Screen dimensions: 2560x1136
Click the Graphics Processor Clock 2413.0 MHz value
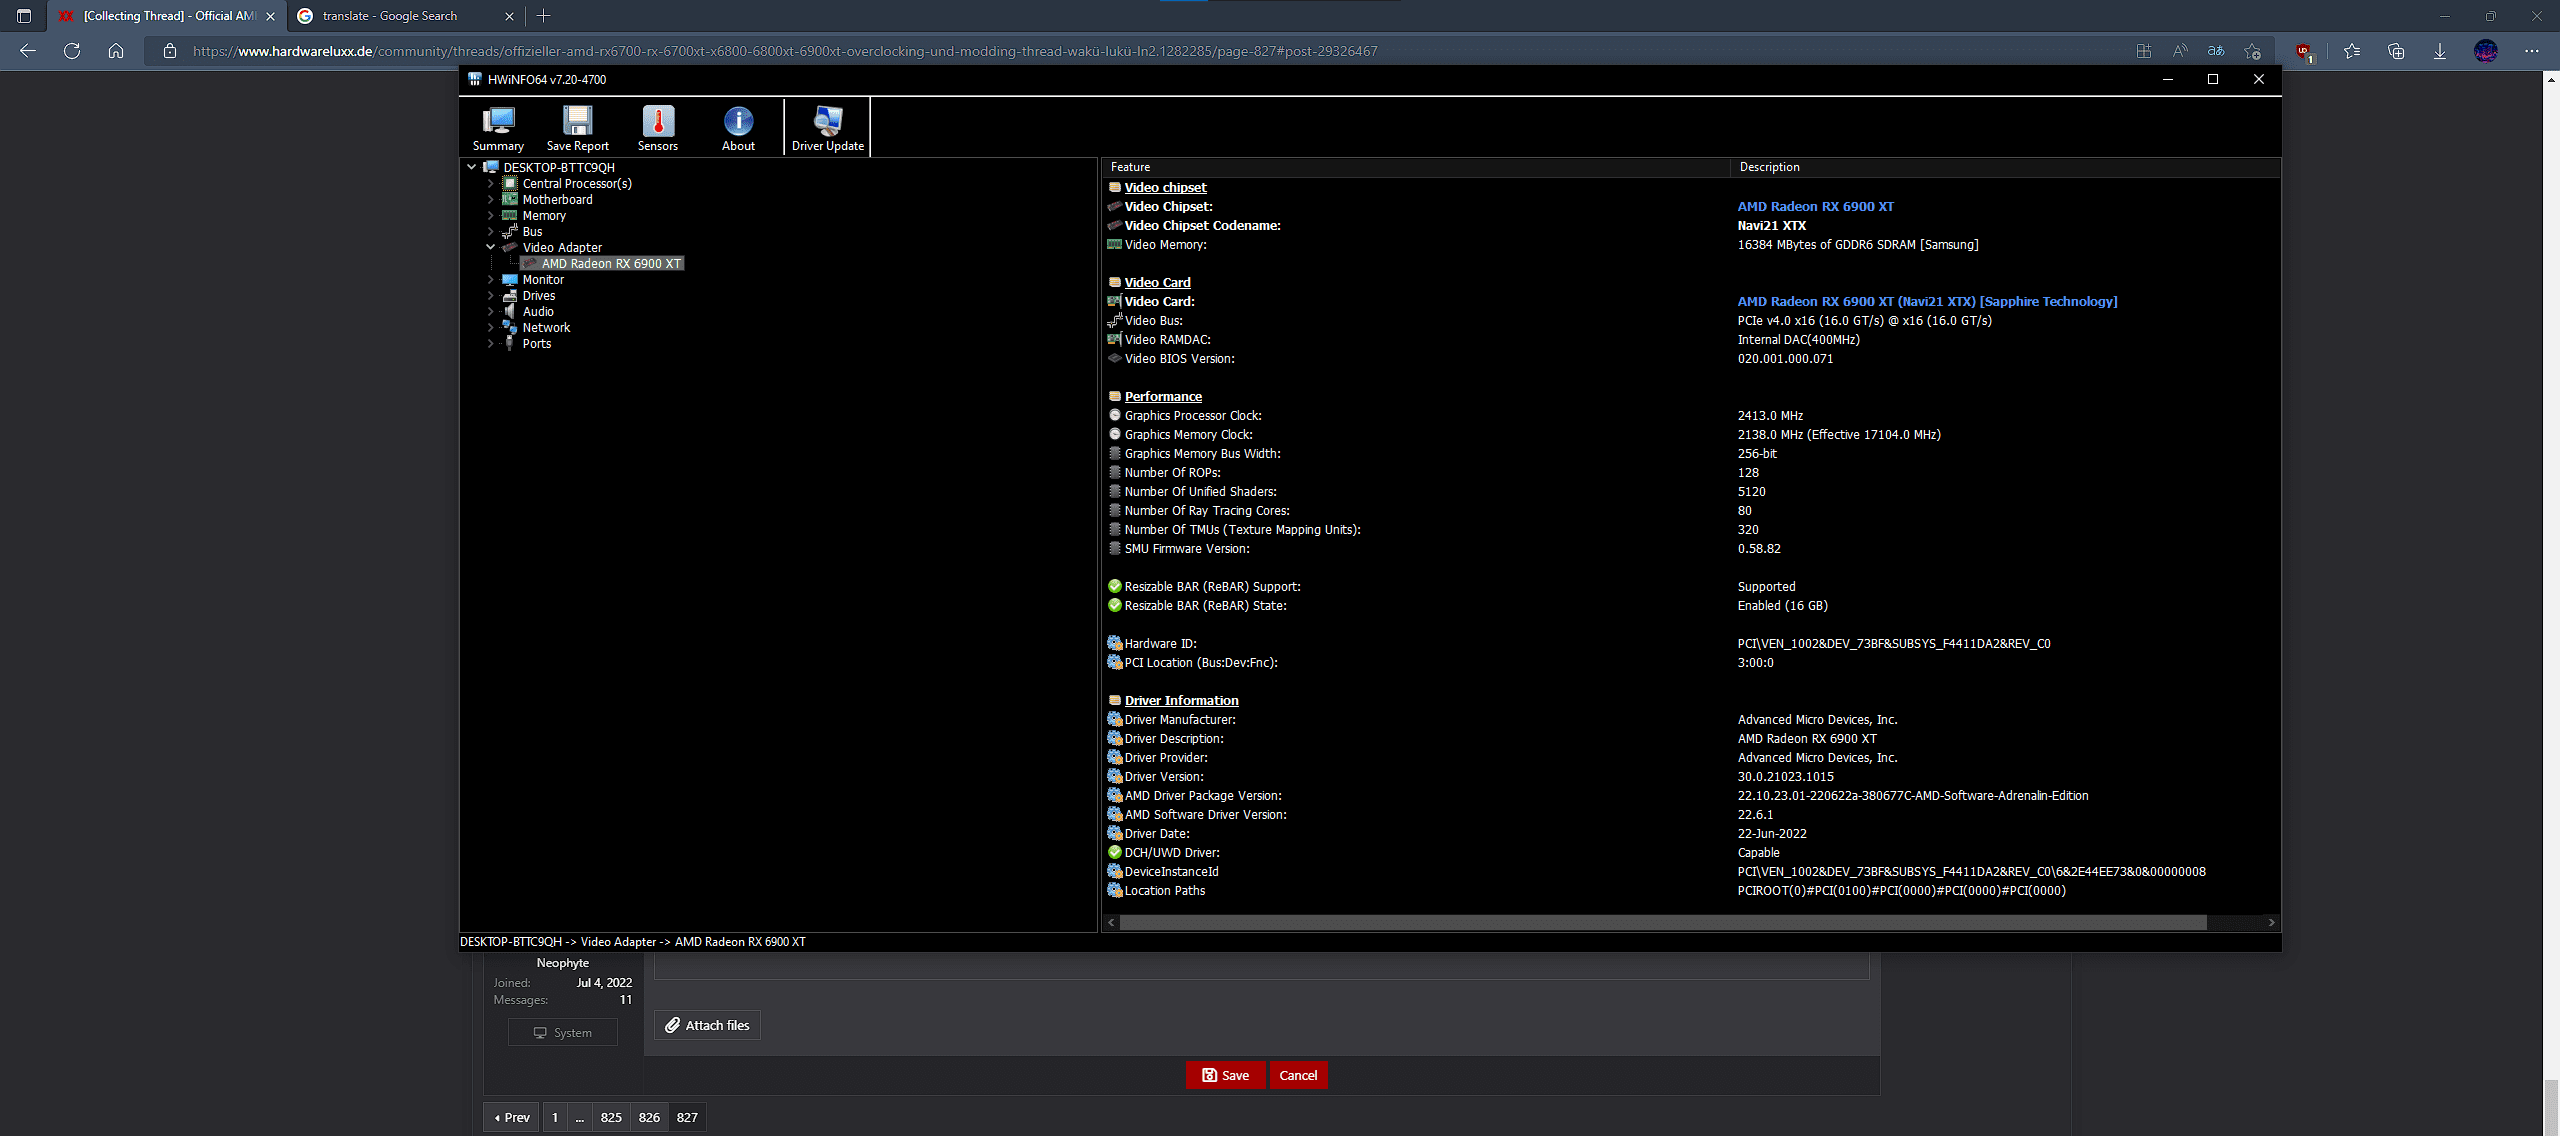(1770, 415)
